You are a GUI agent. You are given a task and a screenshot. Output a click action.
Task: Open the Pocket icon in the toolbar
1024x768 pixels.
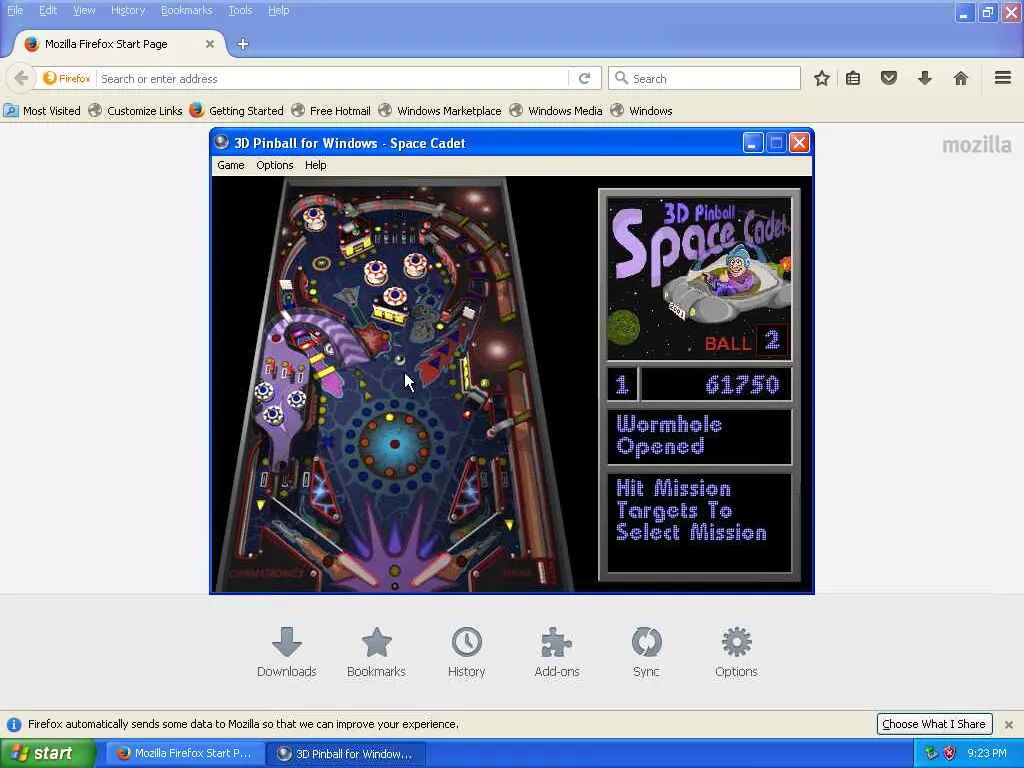click(889, 78)
